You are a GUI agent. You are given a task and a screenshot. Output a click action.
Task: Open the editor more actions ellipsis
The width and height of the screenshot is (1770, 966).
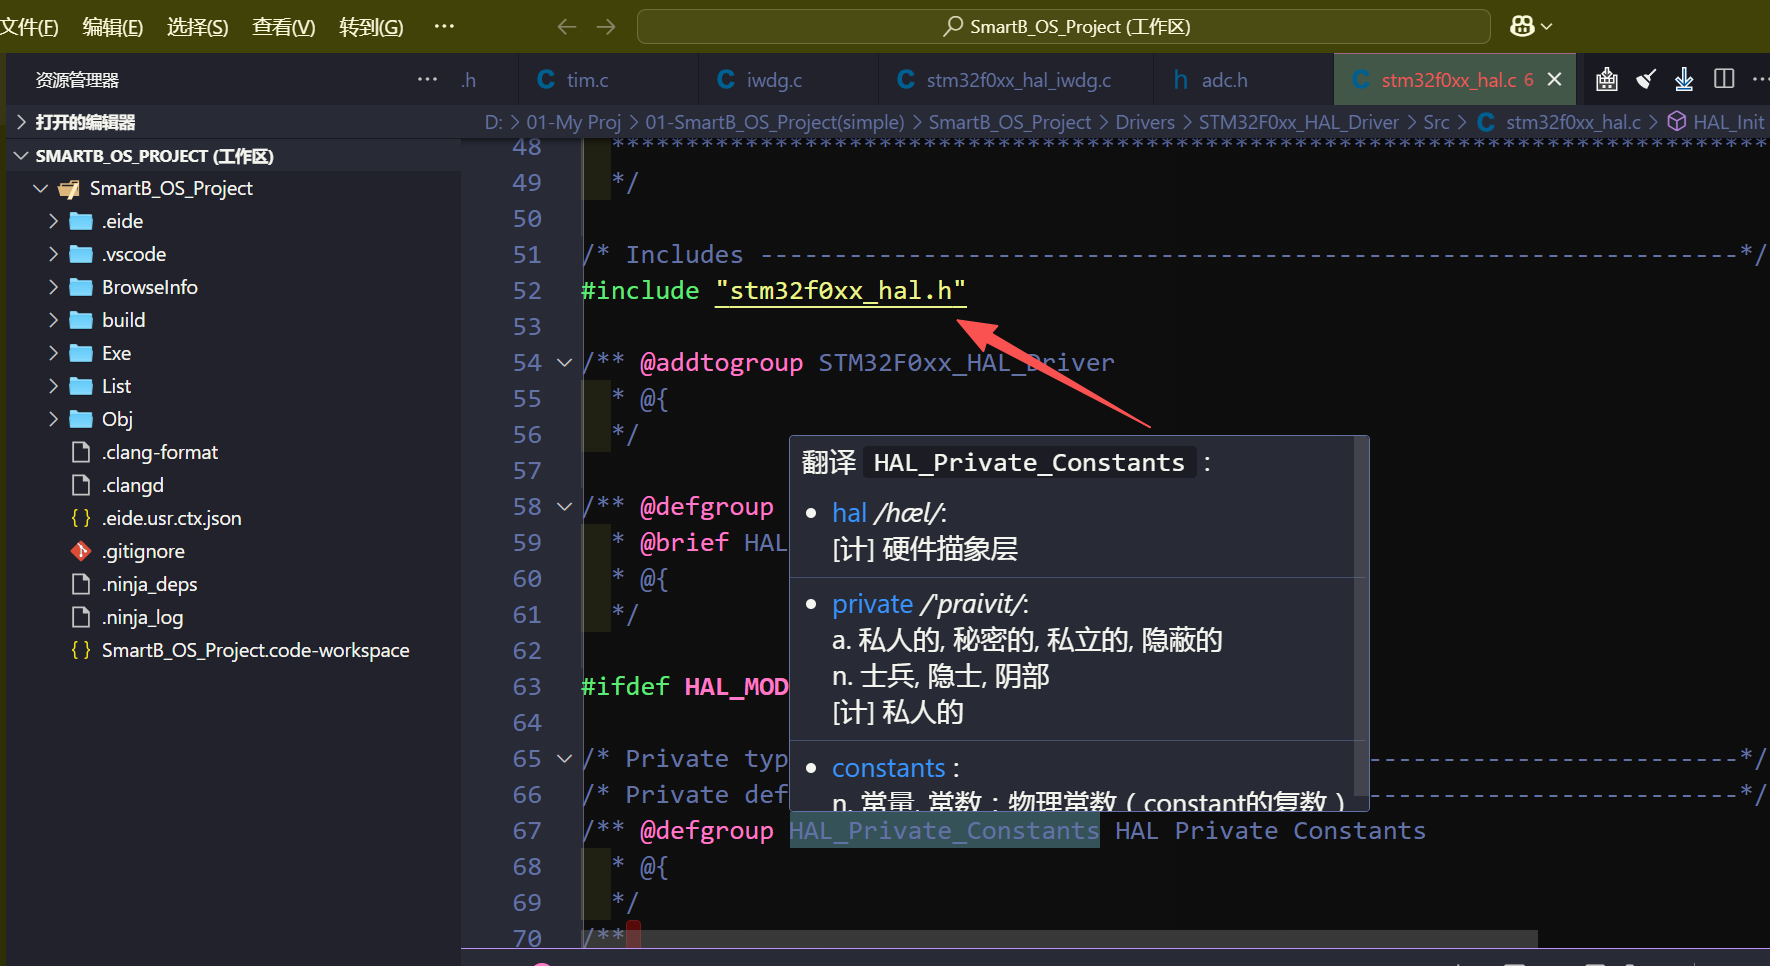tap(1760, 79)
